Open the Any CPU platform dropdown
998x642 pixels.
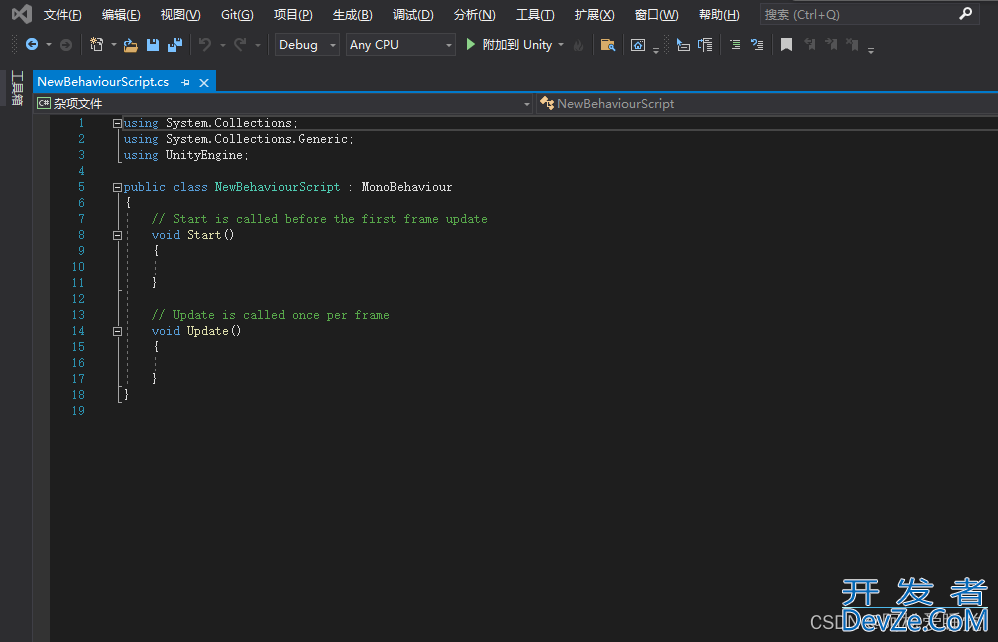click(400, 45)
